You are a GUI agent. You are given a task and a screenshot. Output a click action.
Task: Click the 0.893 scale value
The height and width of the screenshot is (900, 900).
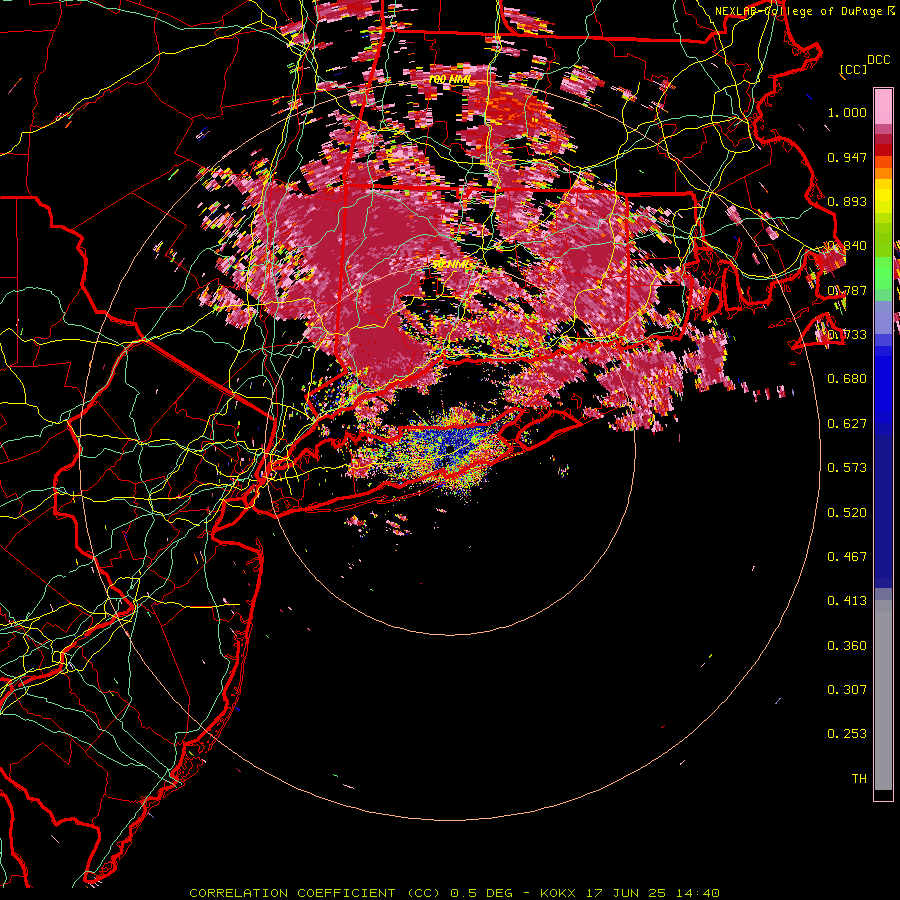[847, 201]
